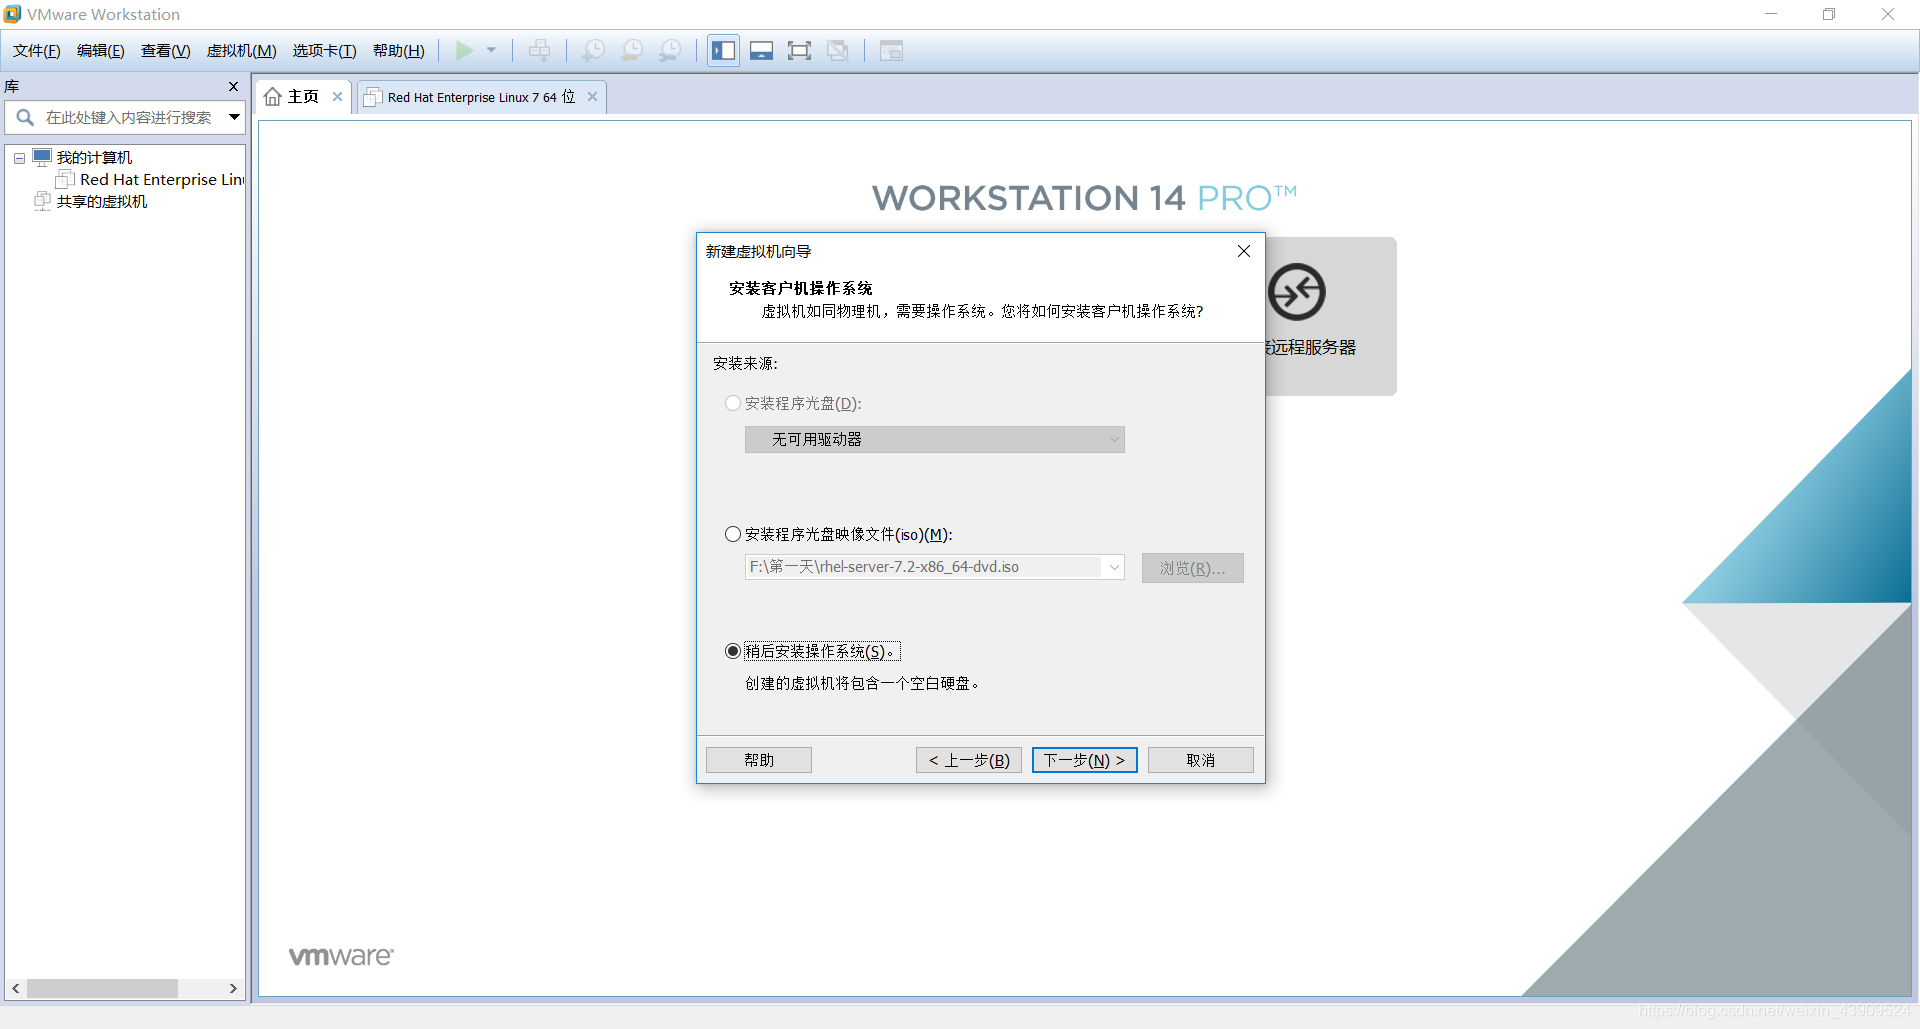Click the 共享的虚拟机 shared icon

(x=42, y=201)
